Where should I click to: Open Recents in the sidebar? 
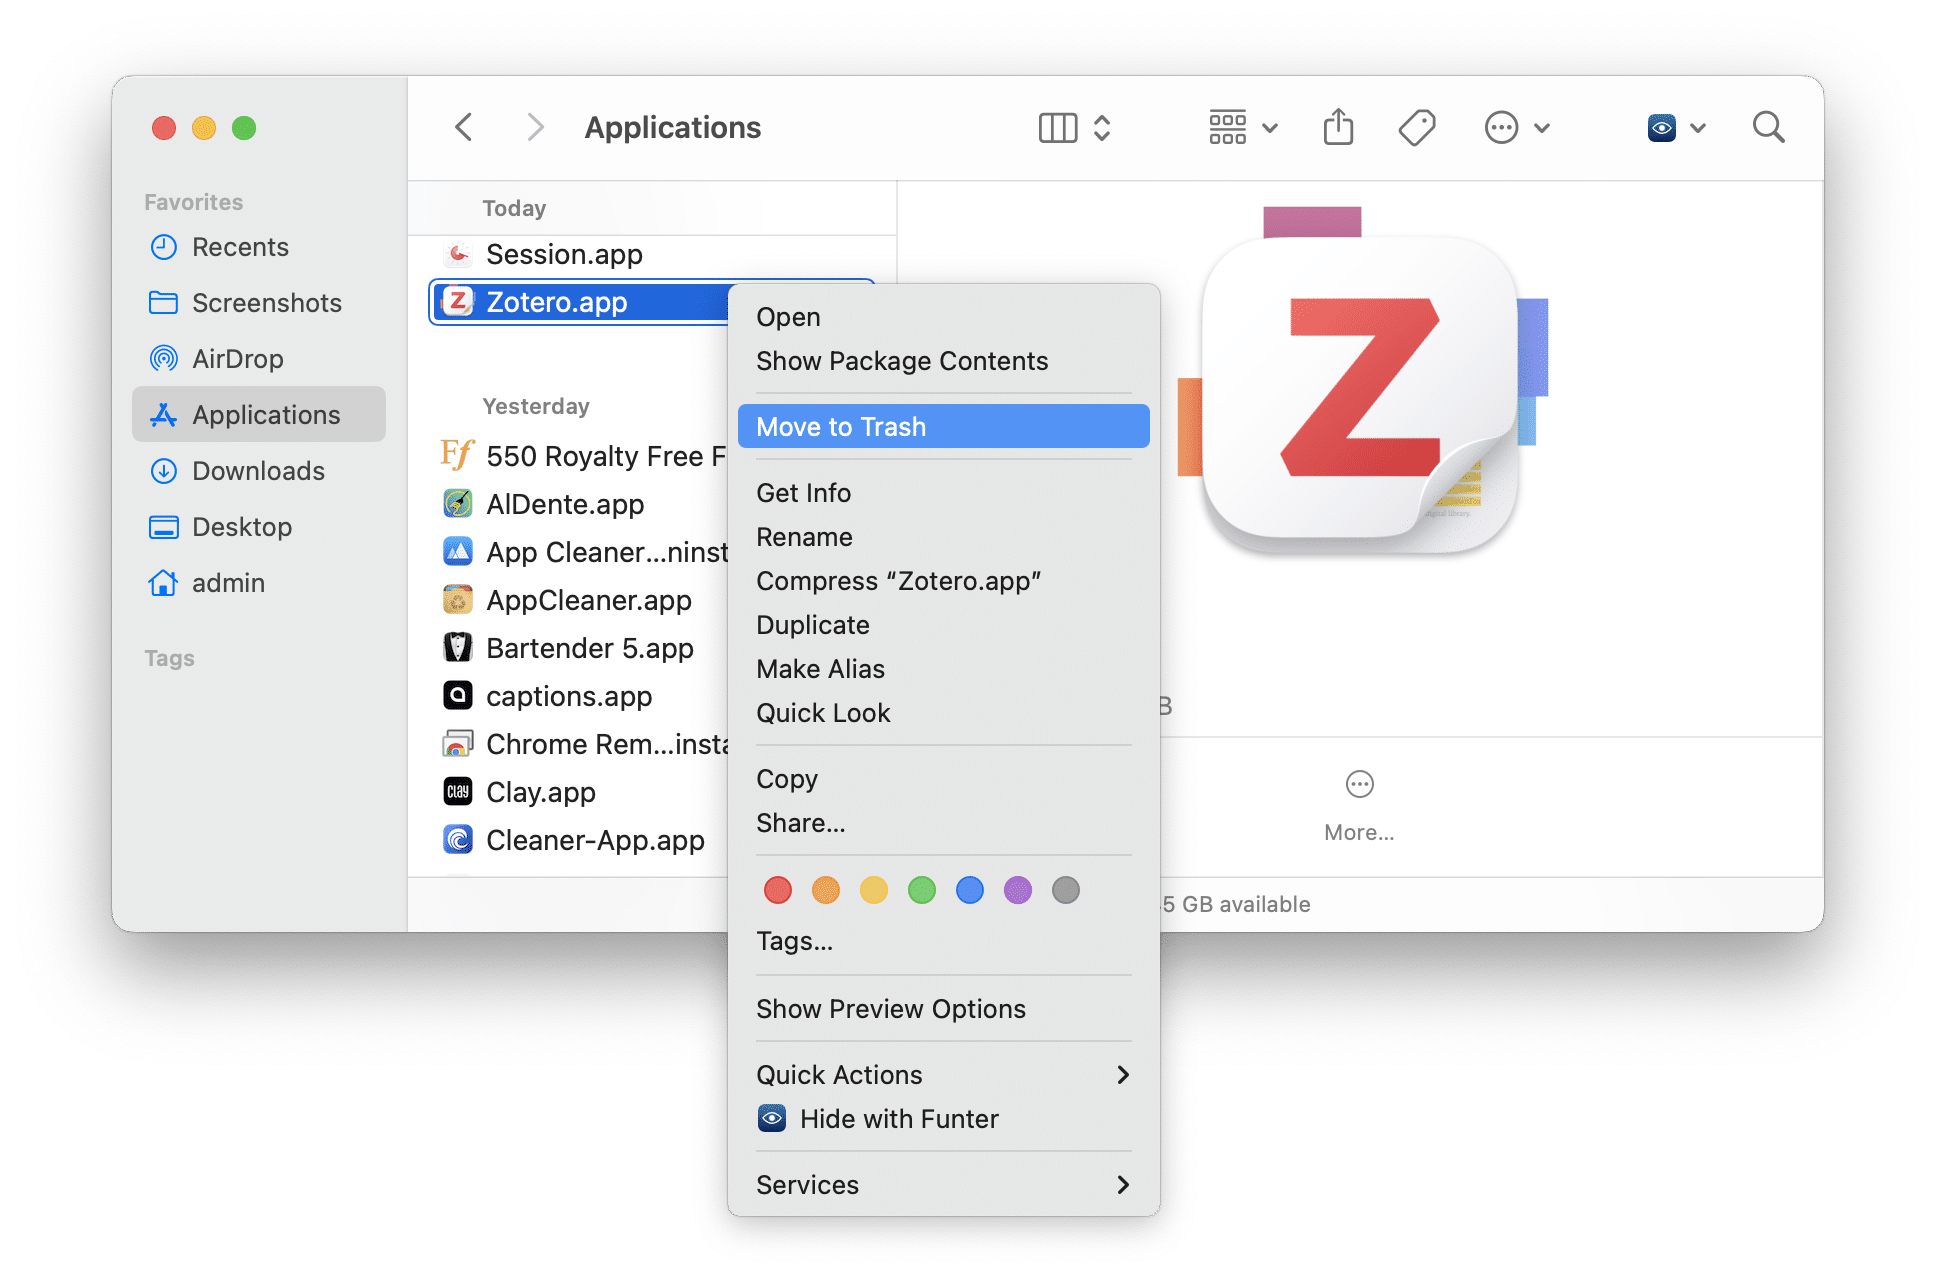pos(258,247)
